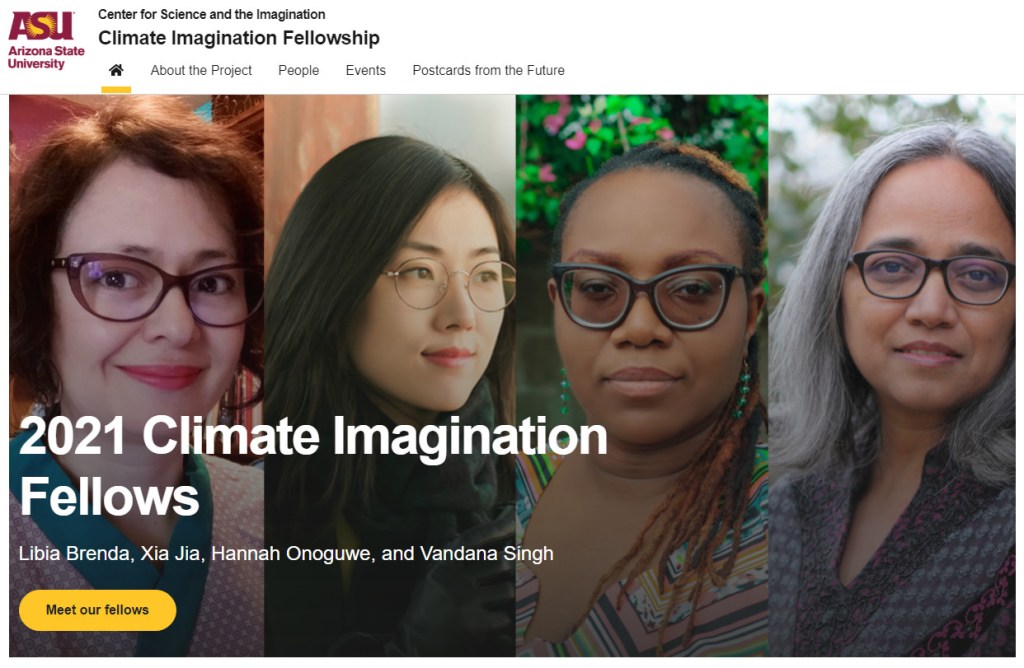Click the yellow active indicator under home

click(x=116, y=89)
